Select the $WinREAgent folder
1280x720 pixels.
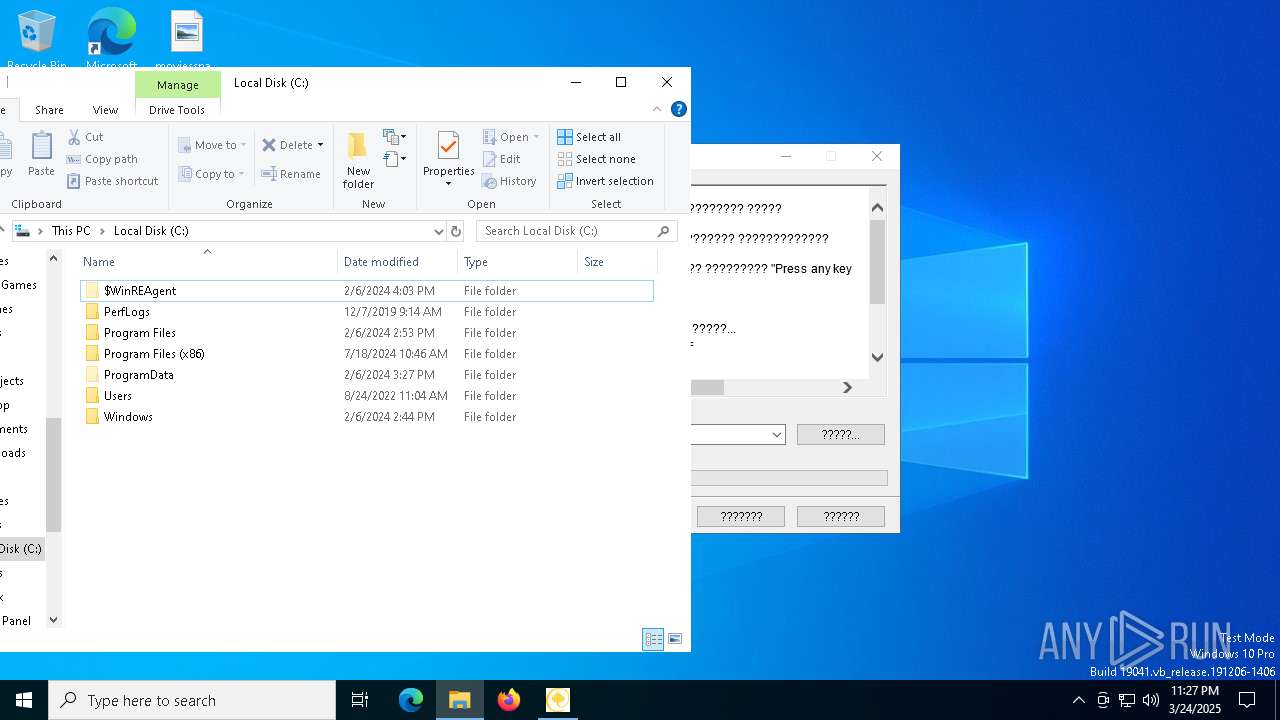point(367,291)
